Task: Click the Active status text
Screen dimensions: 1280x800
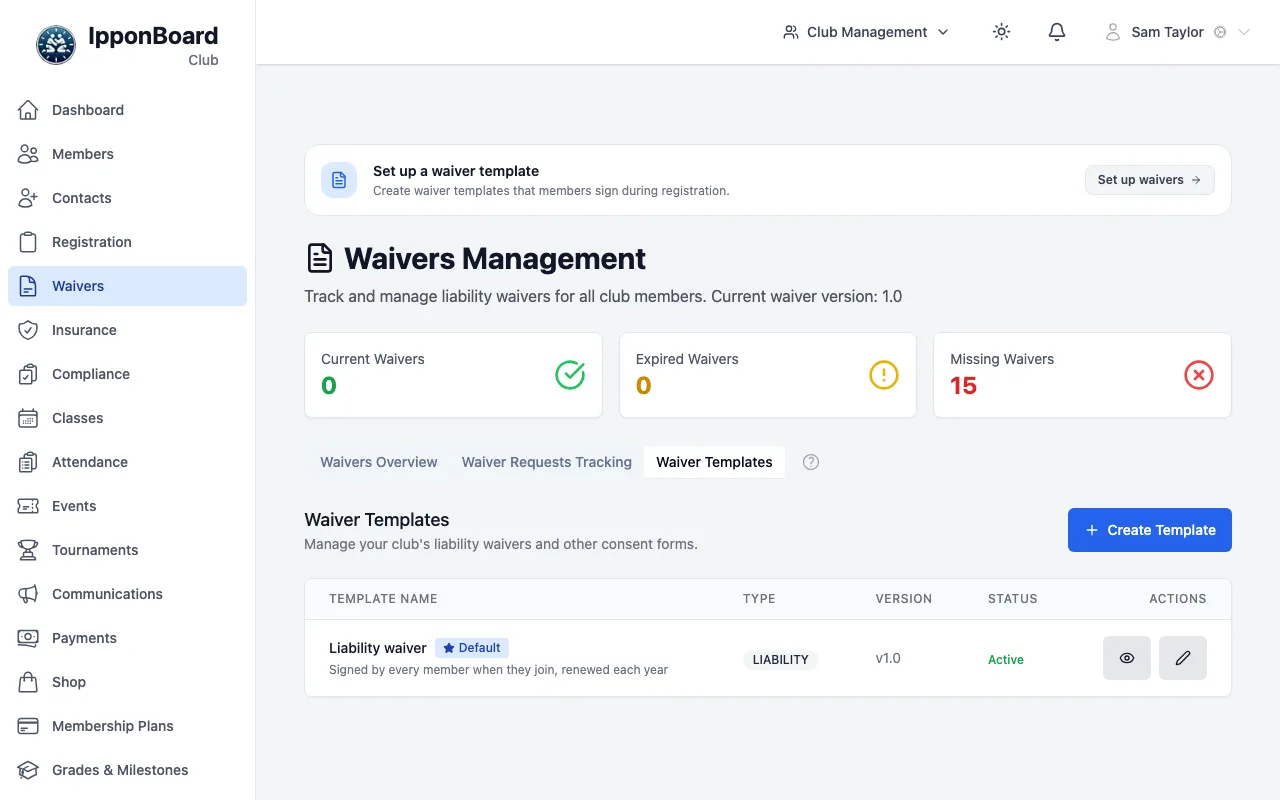Action: click(1006, 660)
